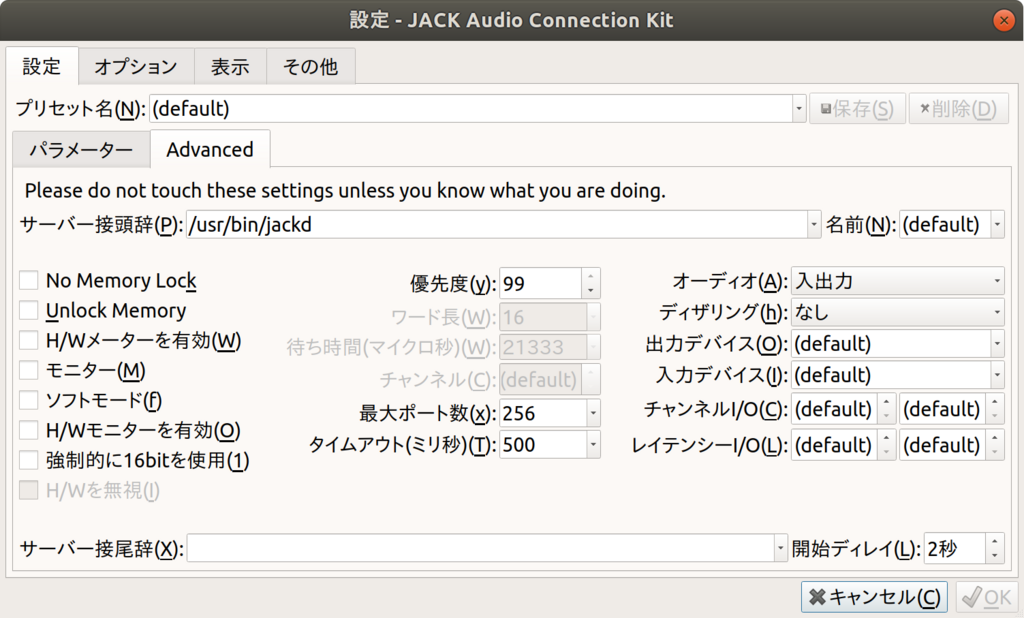Screen dimensions: 1024x618
Task: Adjust first レイテンシーI/O spinner arrows
Action: point(886,445)
